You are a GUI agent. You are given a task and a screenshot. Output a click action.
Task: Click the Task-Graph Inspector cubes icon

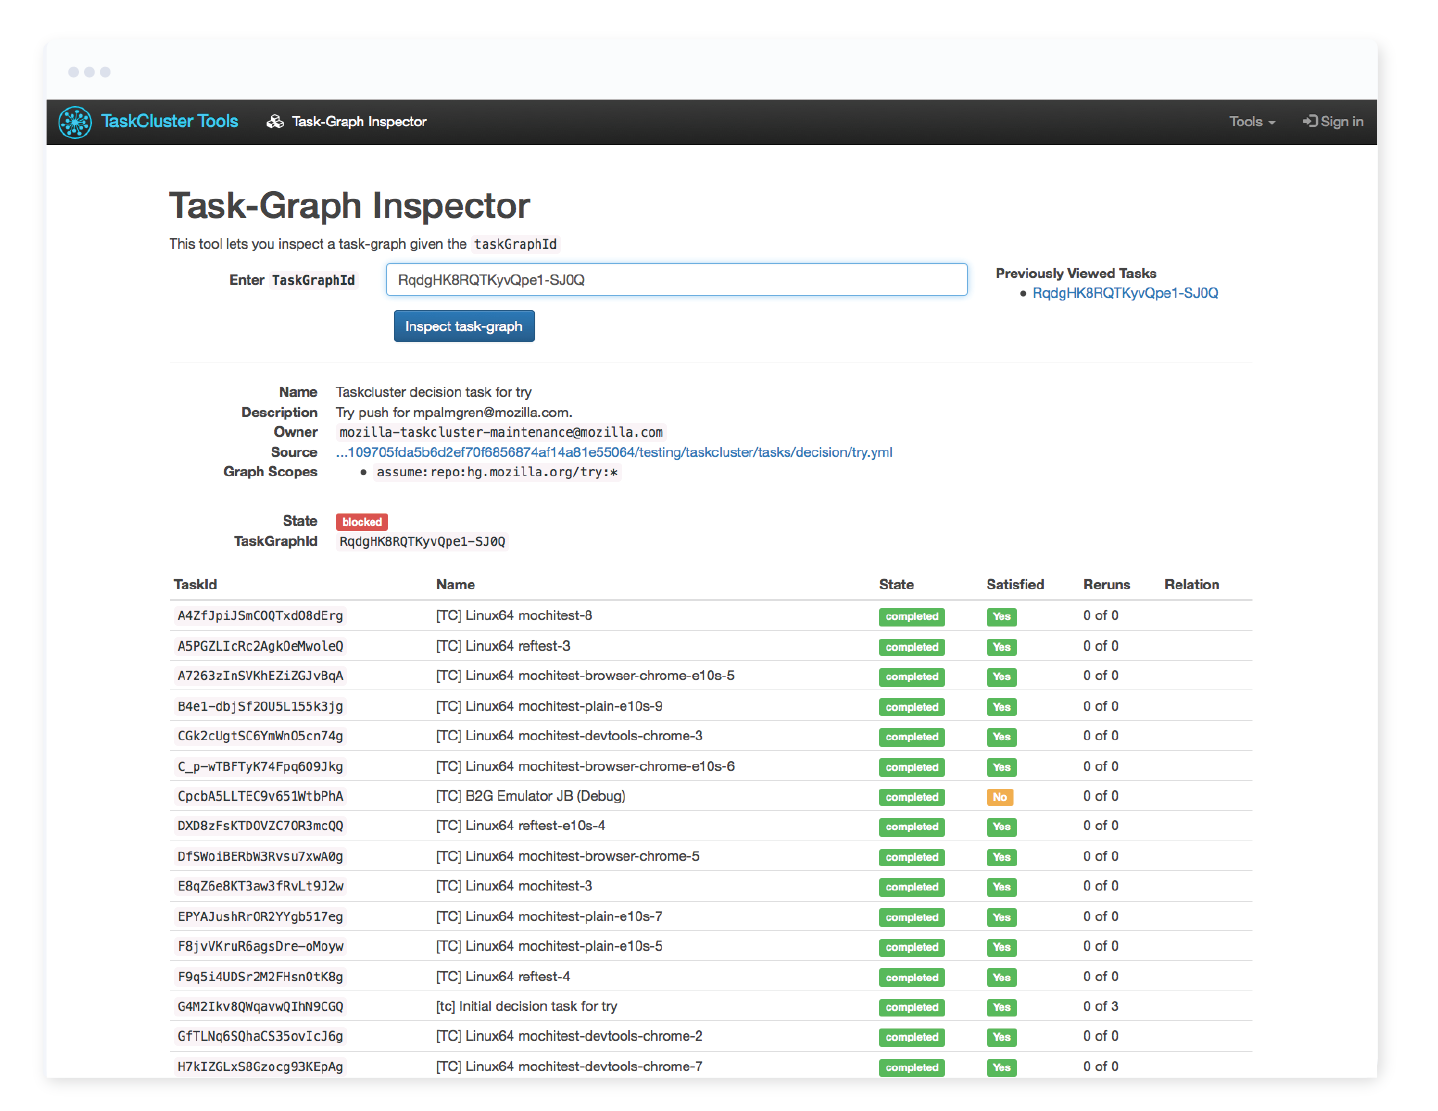(x=275, y=122)
